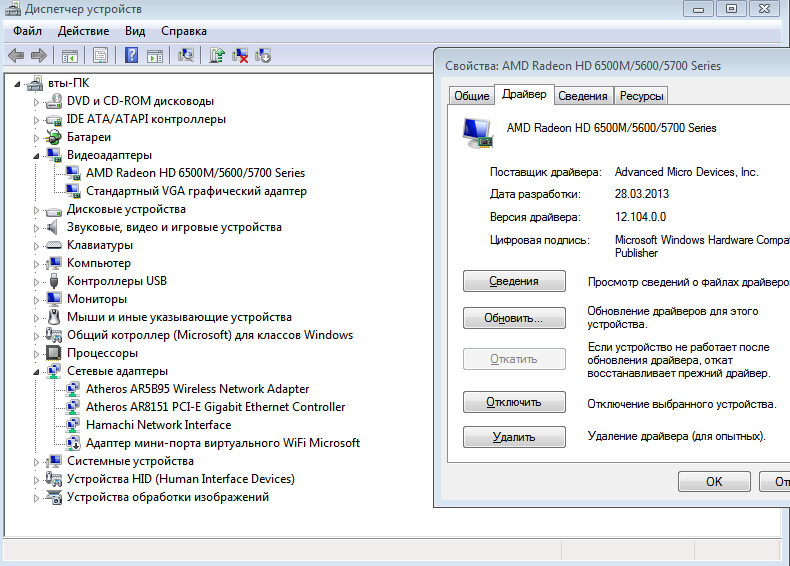Click the Клавиатуры keyboard icon

[x=53, y=245]
